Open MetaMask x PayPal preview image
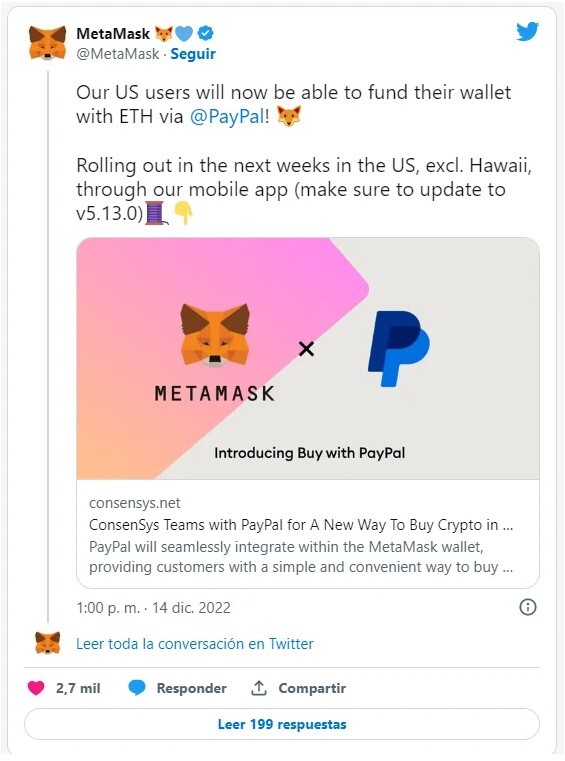 tap(308, 358)
